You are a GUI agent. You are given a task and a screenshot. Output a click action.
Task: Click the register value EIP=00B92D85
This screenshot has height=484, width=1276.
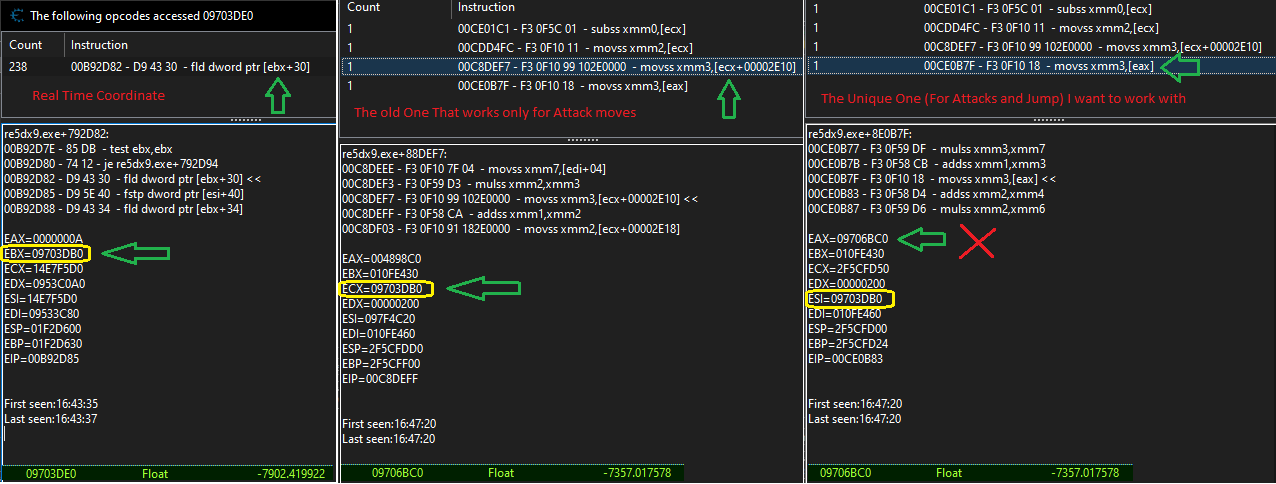click(x=43, y=358)
